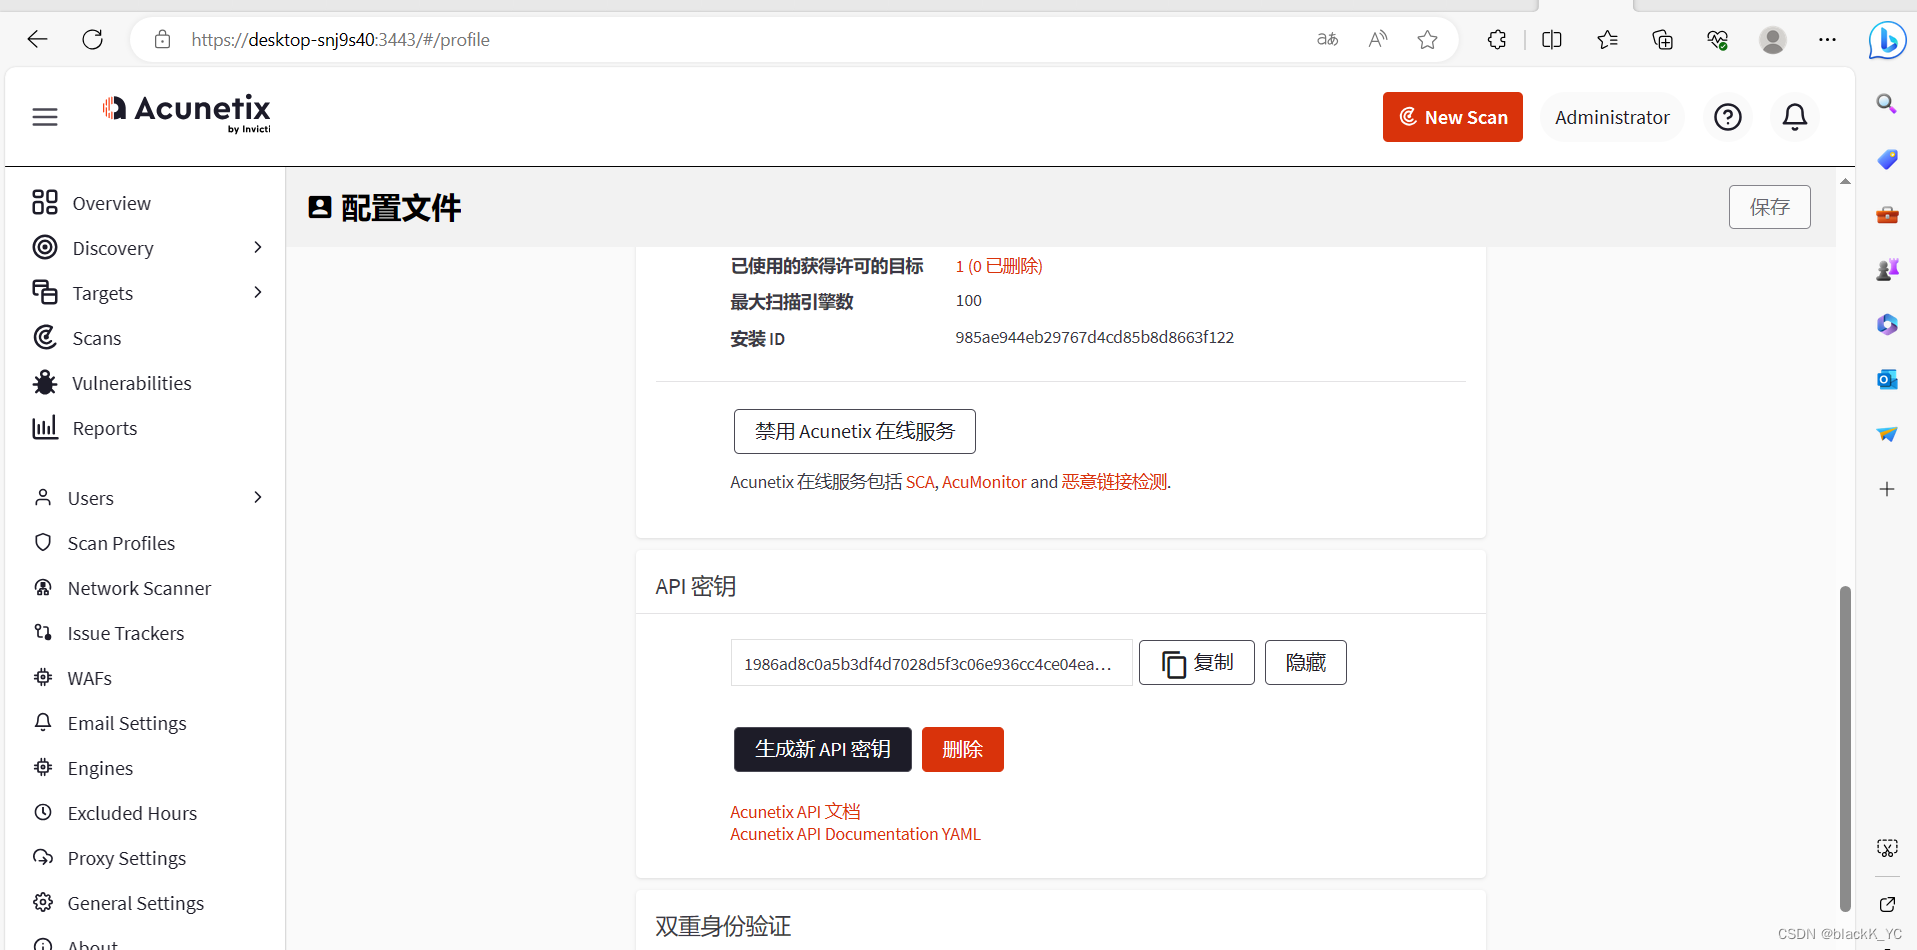Open browser extensions puzzle icon
Image resolution: width=1917 pixels, height=950 pixels.
click(1497, 39)
